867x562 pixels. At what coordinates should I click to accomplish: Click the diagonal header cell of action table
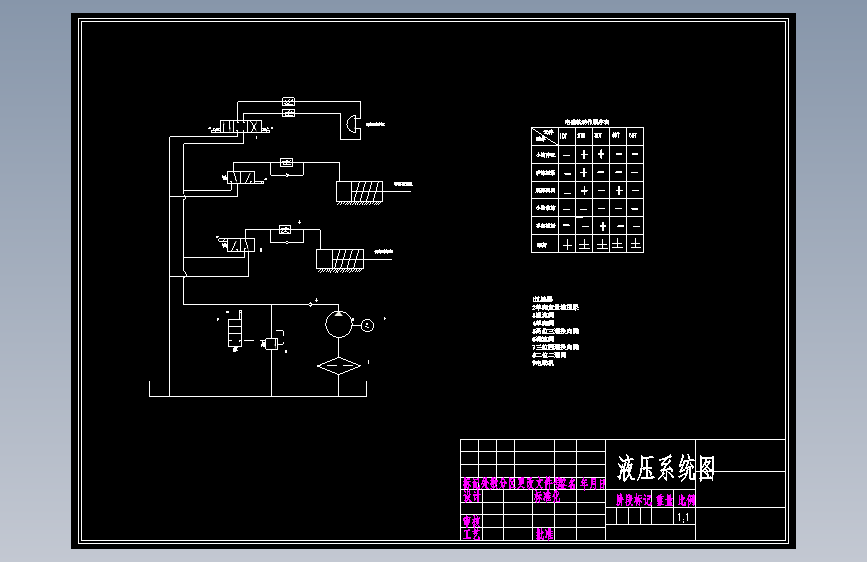pos(545,136)
